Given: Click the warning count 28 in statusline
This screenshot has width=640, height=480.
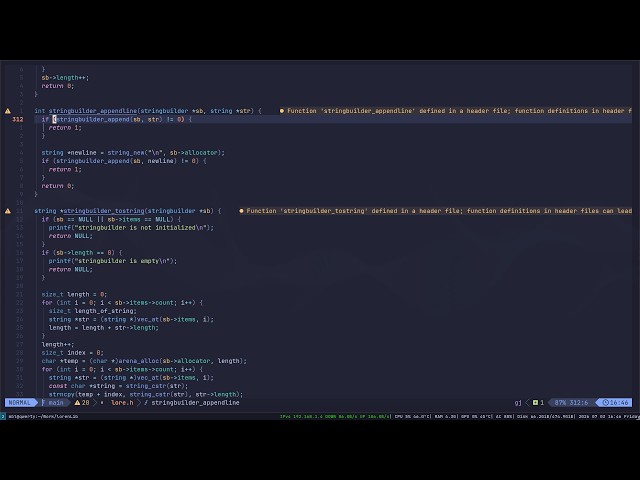Looking at the screenshot, I should pyautogui.click(x=82, y=402).
